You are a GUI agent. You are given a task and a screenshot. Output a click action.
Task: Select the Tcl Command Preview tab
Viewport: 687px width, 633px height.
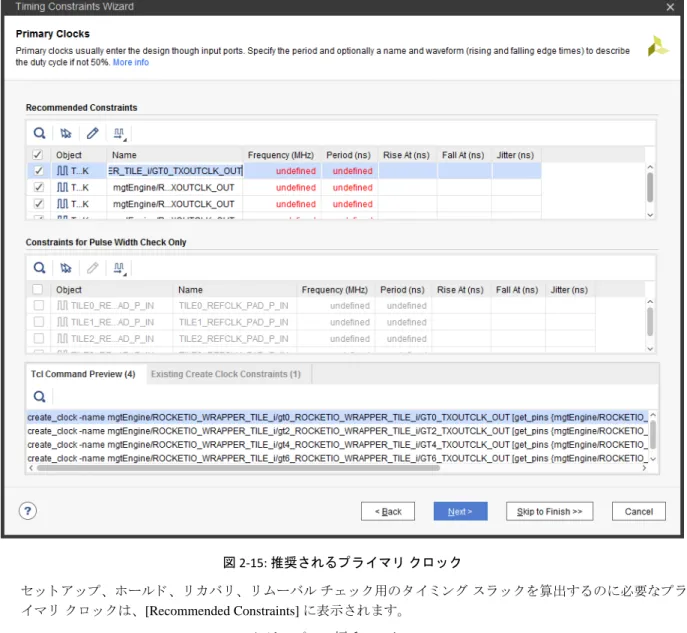tap(83, 374)
